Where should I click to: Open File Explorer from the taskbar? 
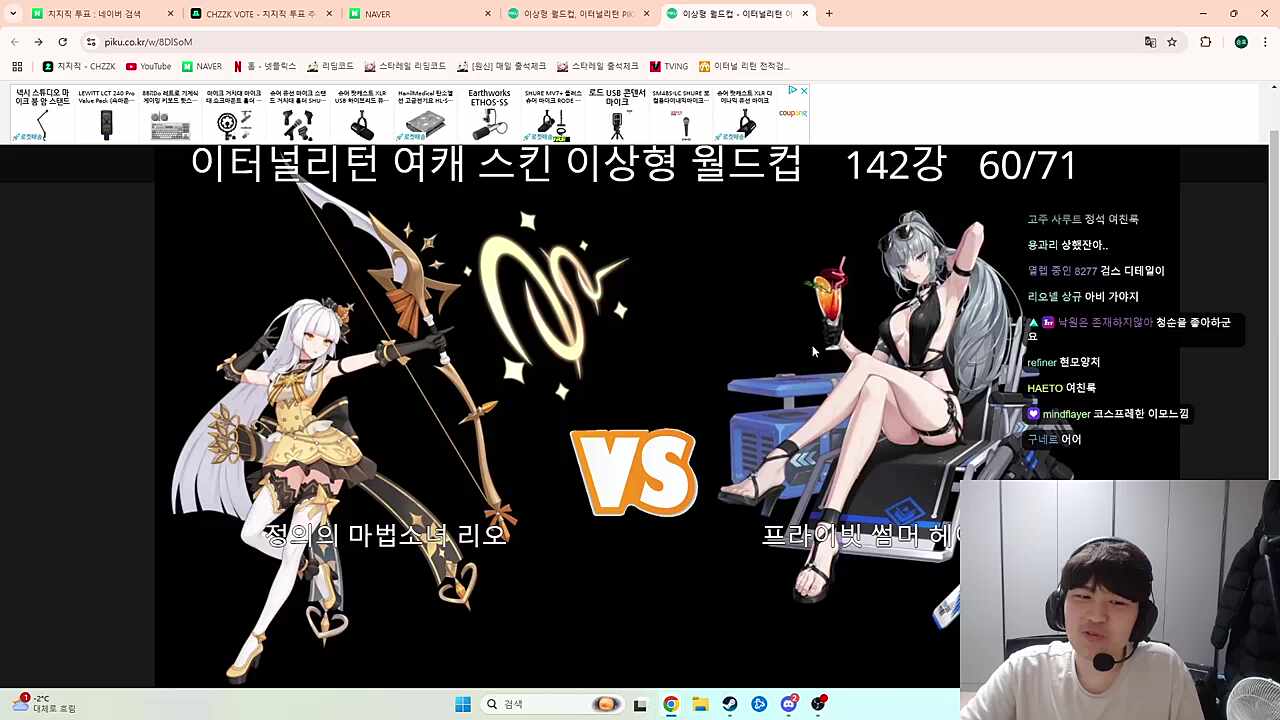[700, 704]
